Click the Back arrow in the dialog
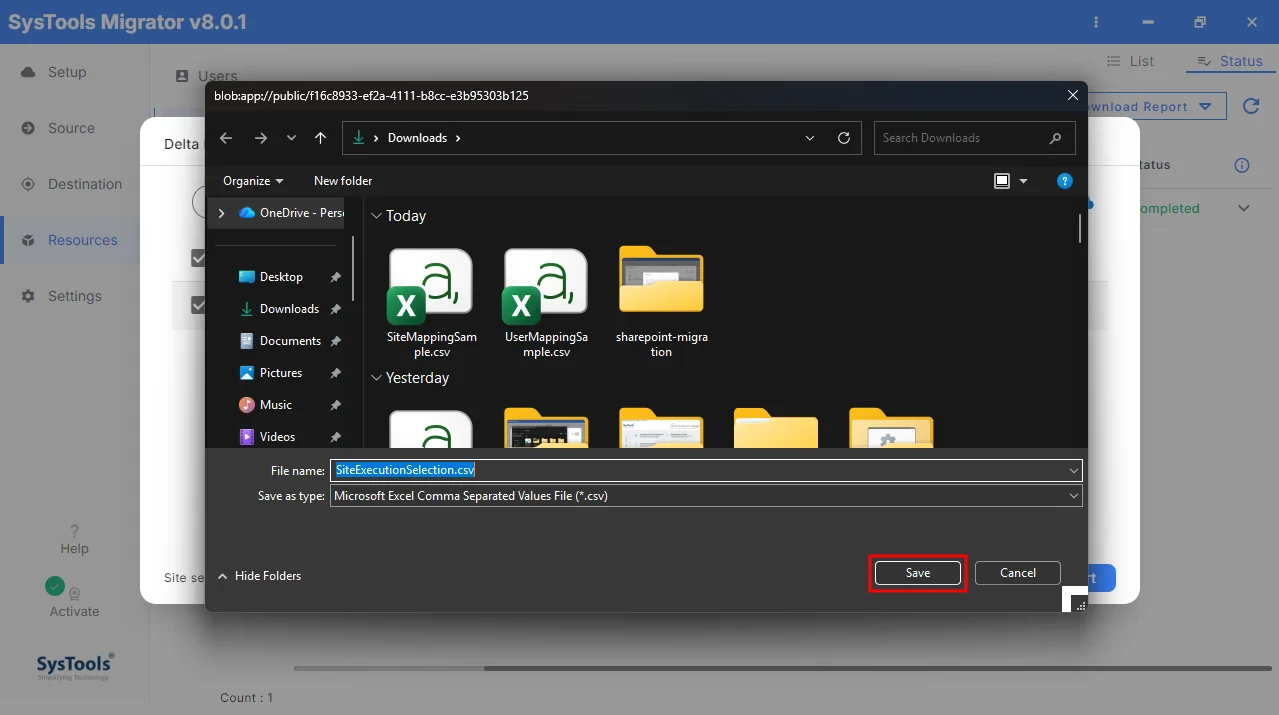Screen dimensions: 1279x715 [226, 138]
